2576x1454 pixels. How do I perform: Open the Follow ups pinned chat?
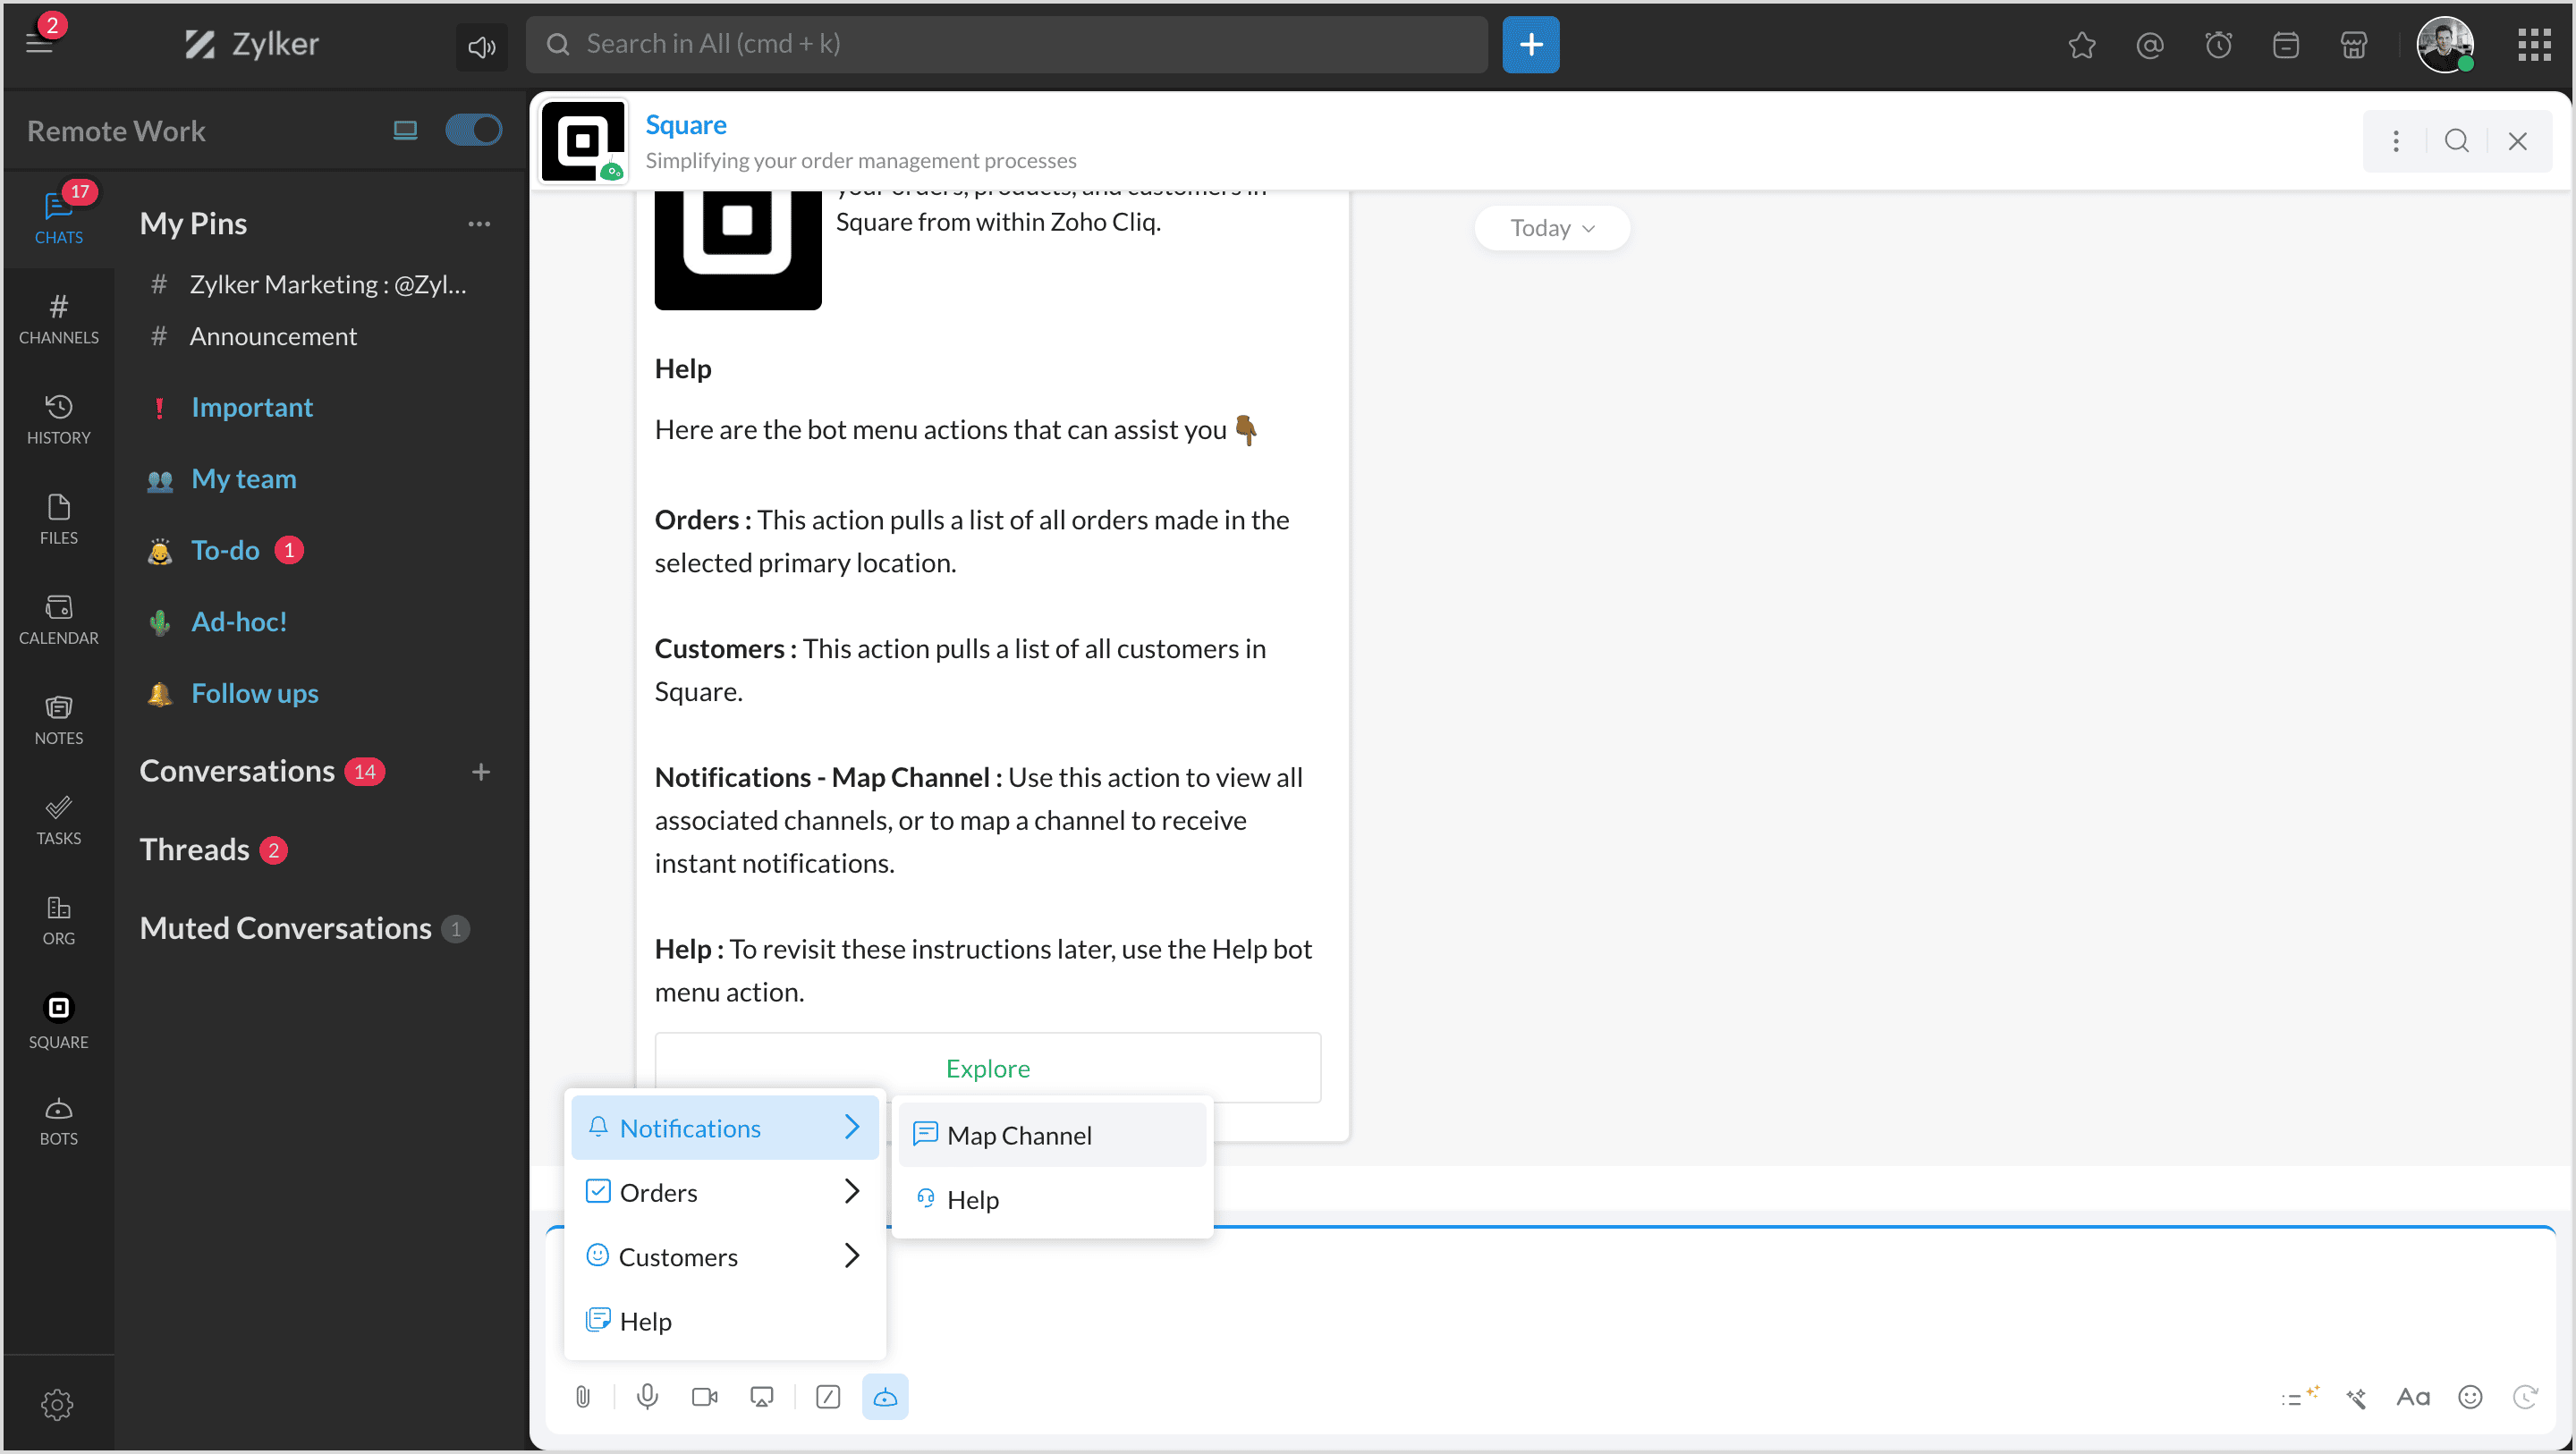tap(254, 693)
